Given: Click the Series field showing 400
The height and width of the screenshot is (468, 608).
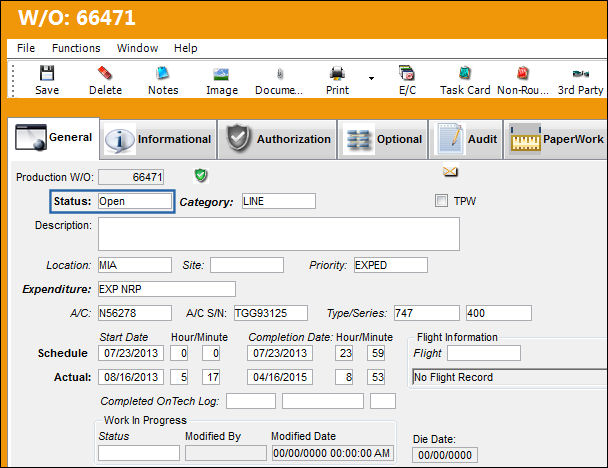Looking at the screenshot, I should pyautogui.click(x=499, y=313).
